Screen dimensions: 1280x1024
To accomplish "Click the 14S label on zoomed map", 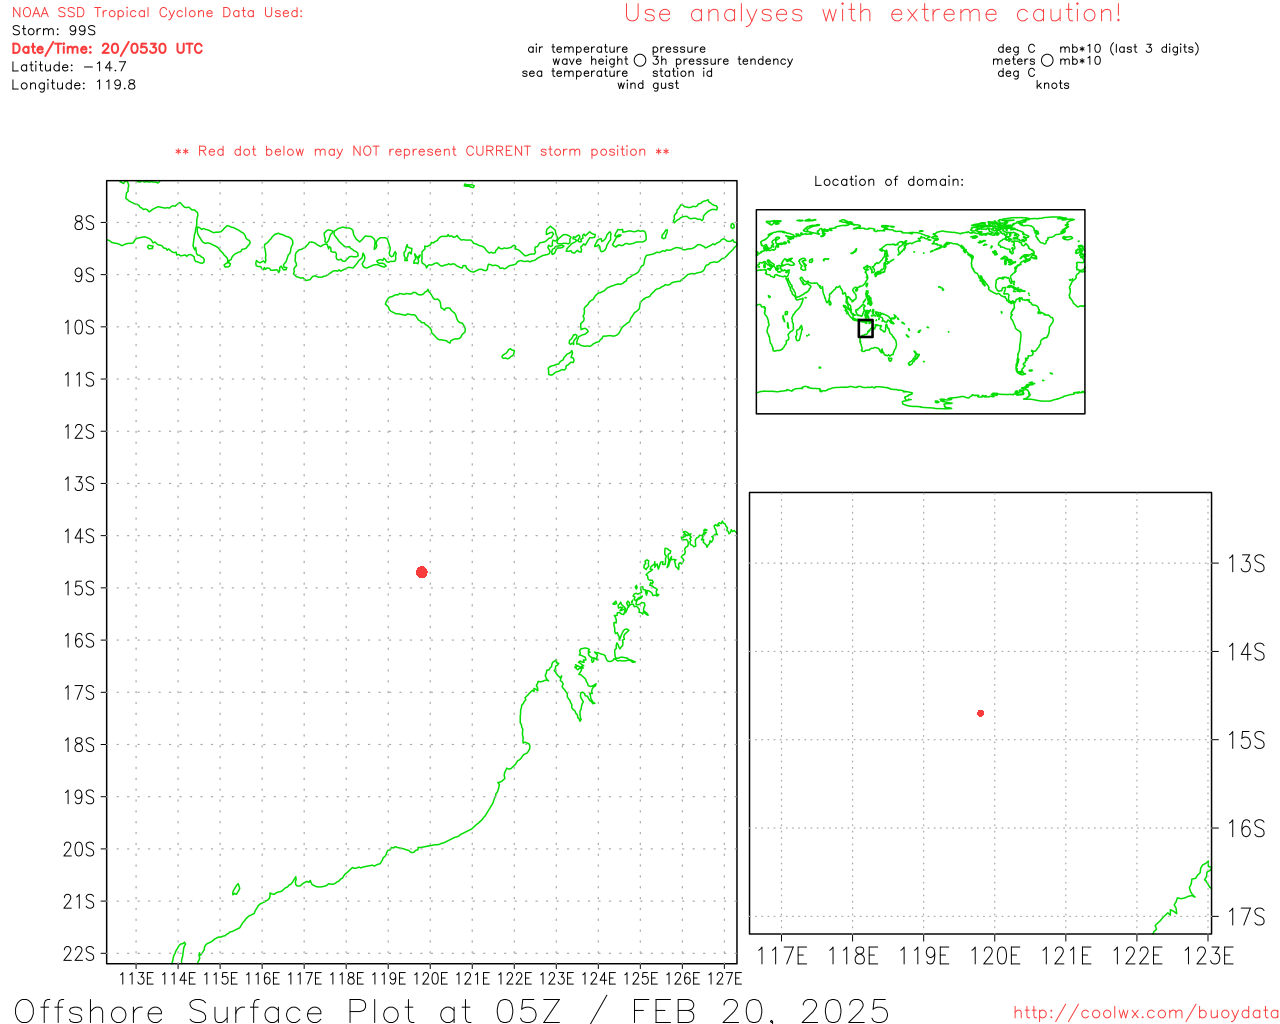I will (x=1246, y=652).
